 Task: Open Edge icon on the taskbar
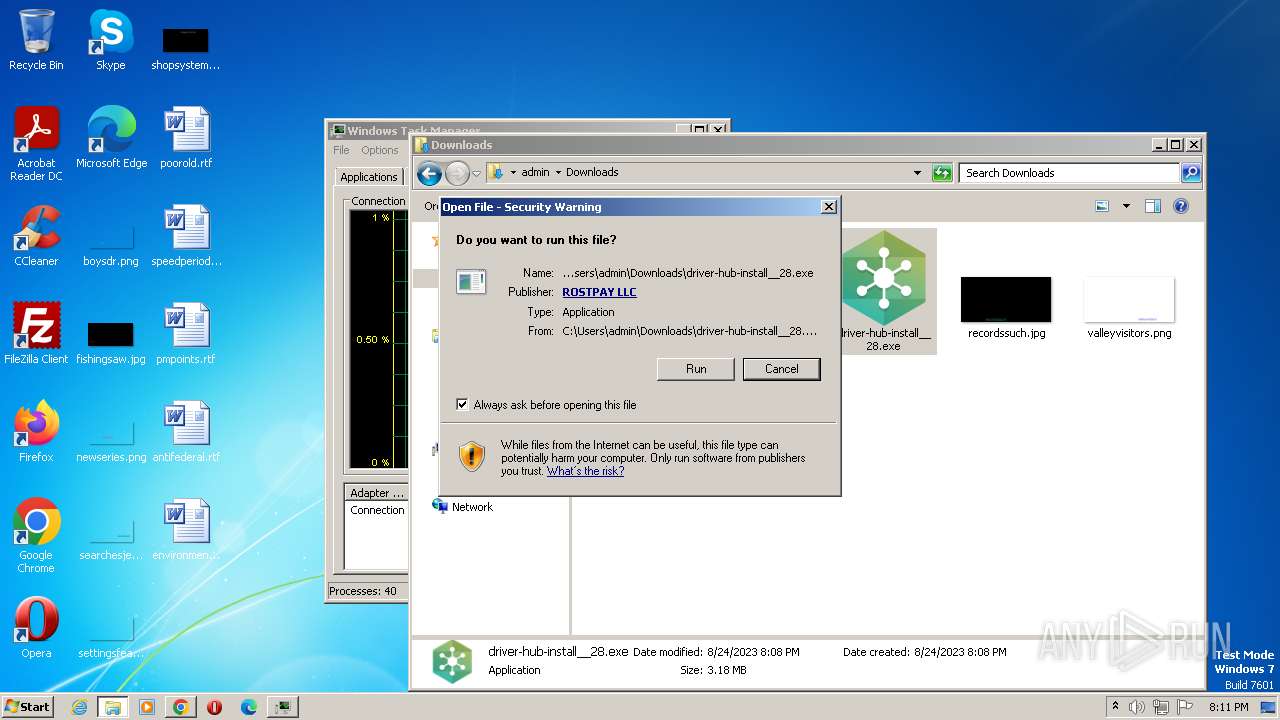249,707
